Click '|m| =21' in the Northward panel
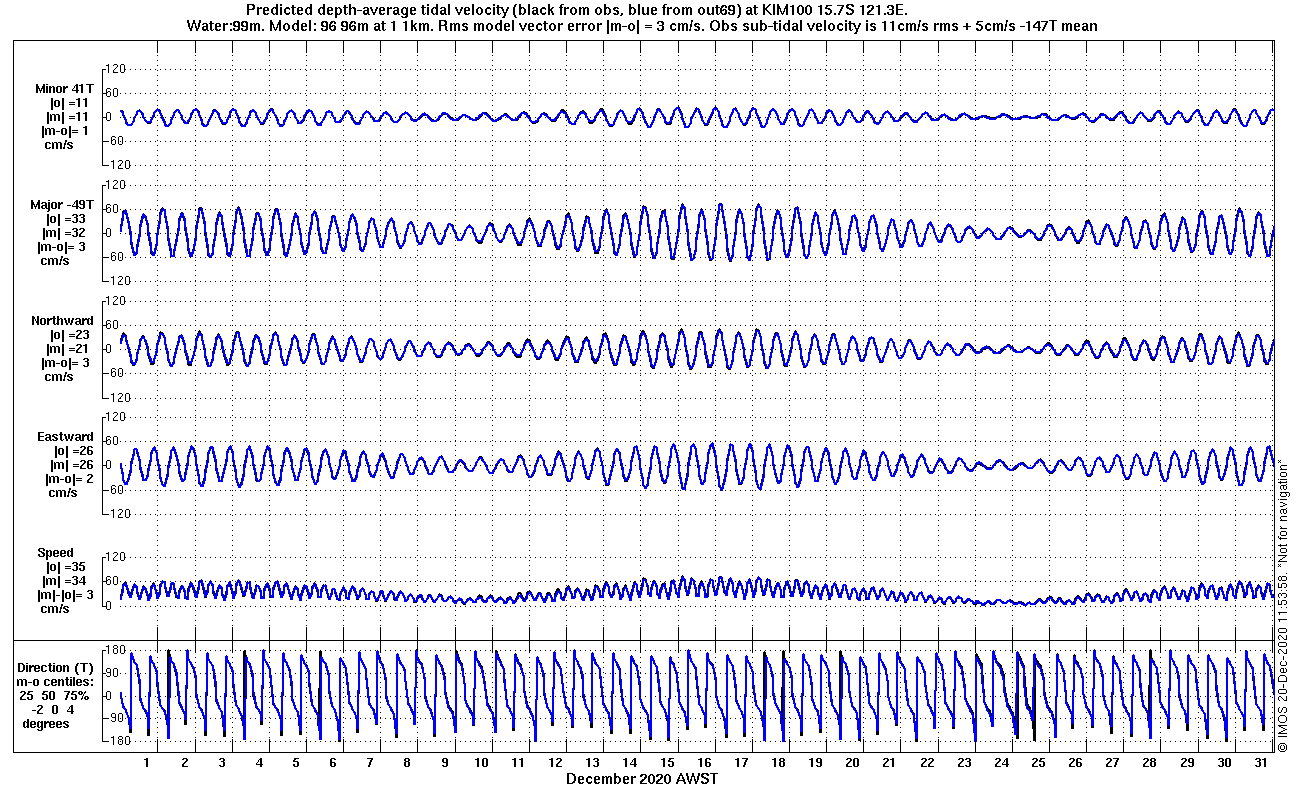This screenshot has width=1300, height=800. (x=69, y=349)
